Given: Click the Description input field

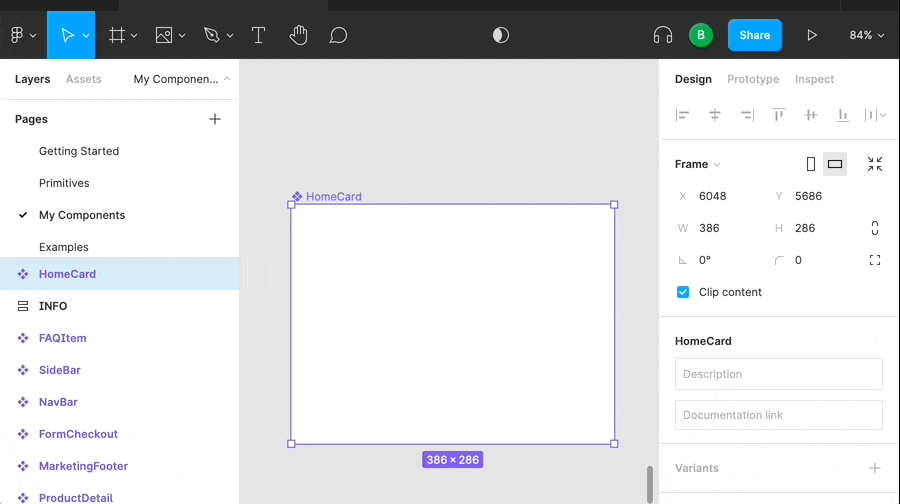Looking at the screenshot, I should pos(778,374).
